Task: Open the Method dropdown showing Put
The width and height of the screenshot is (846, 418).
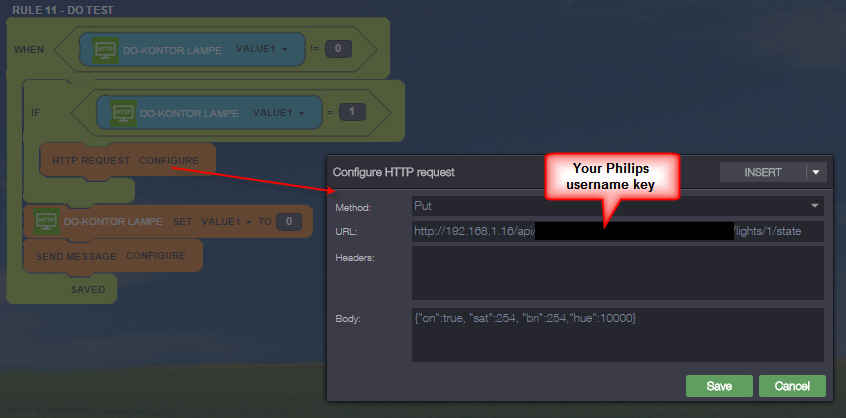Action: tap(617, 206)
